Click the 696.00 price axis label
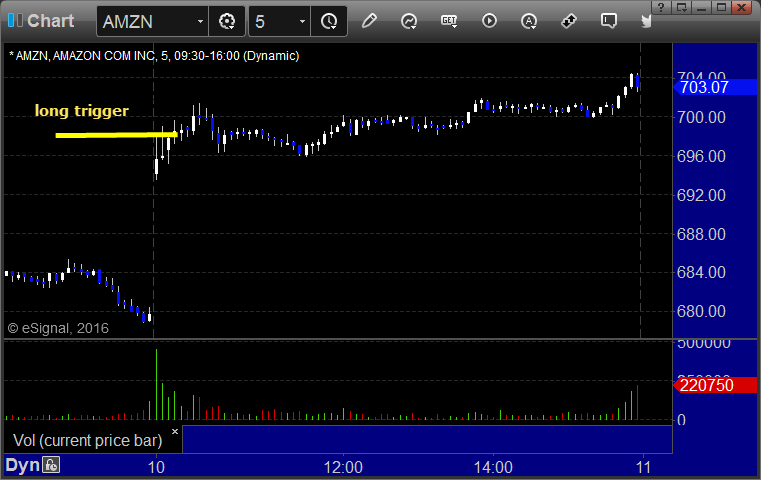The image size is (761, 480). (701, 156)
